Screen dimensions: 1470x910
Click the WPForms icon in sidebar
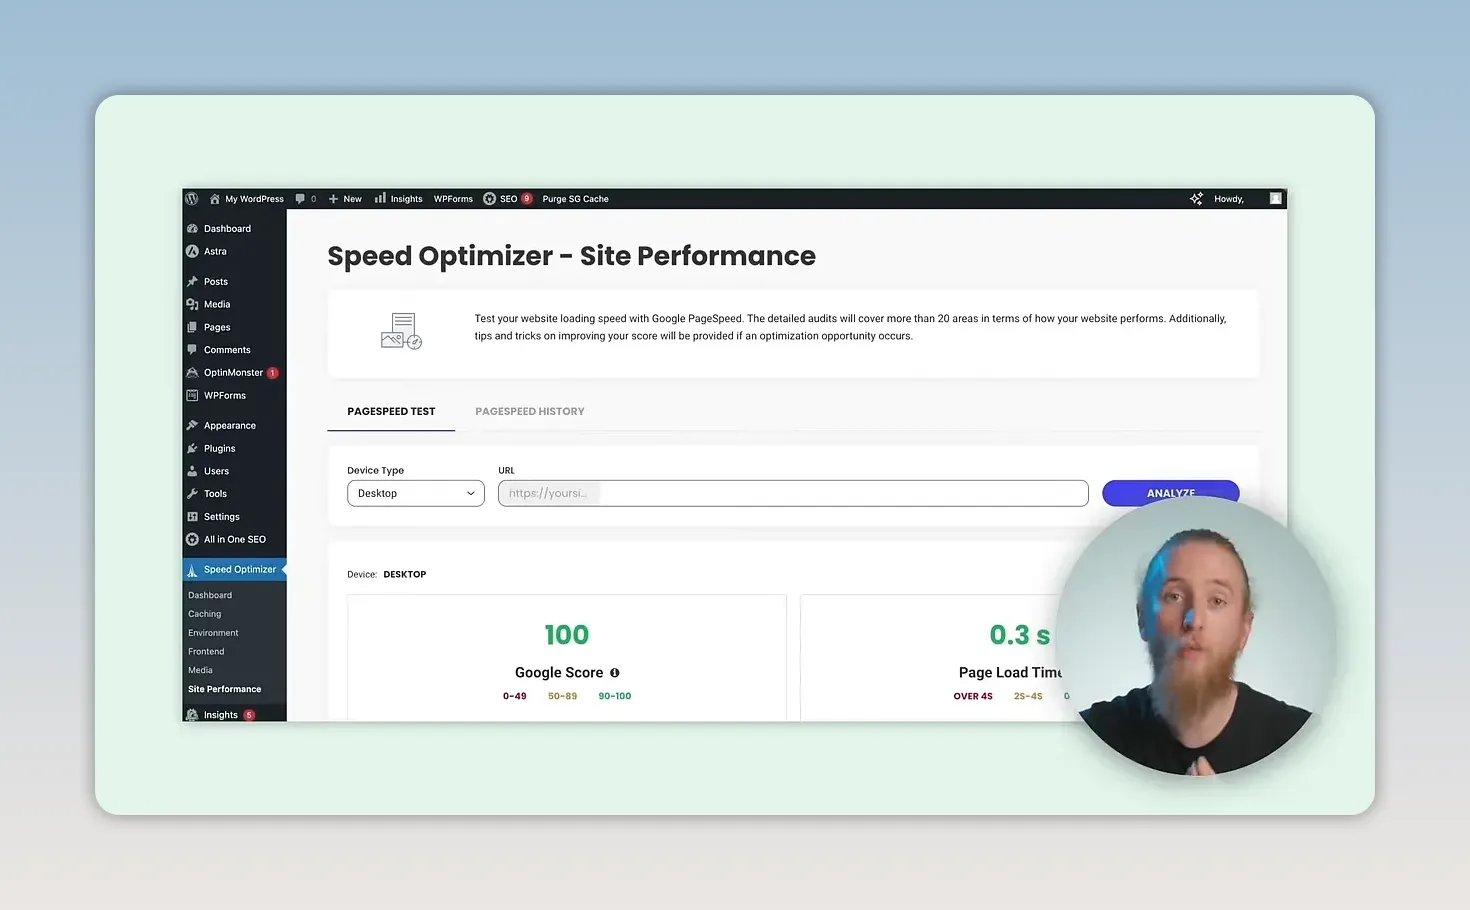(192, 396)
